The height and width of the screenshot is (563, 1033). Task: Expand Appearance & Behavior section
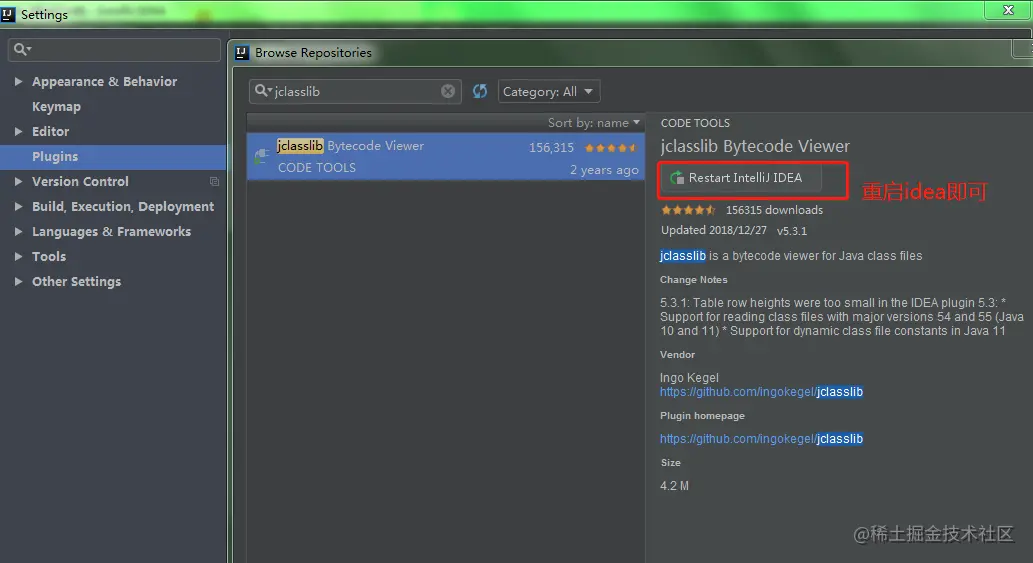click(18, 82)
